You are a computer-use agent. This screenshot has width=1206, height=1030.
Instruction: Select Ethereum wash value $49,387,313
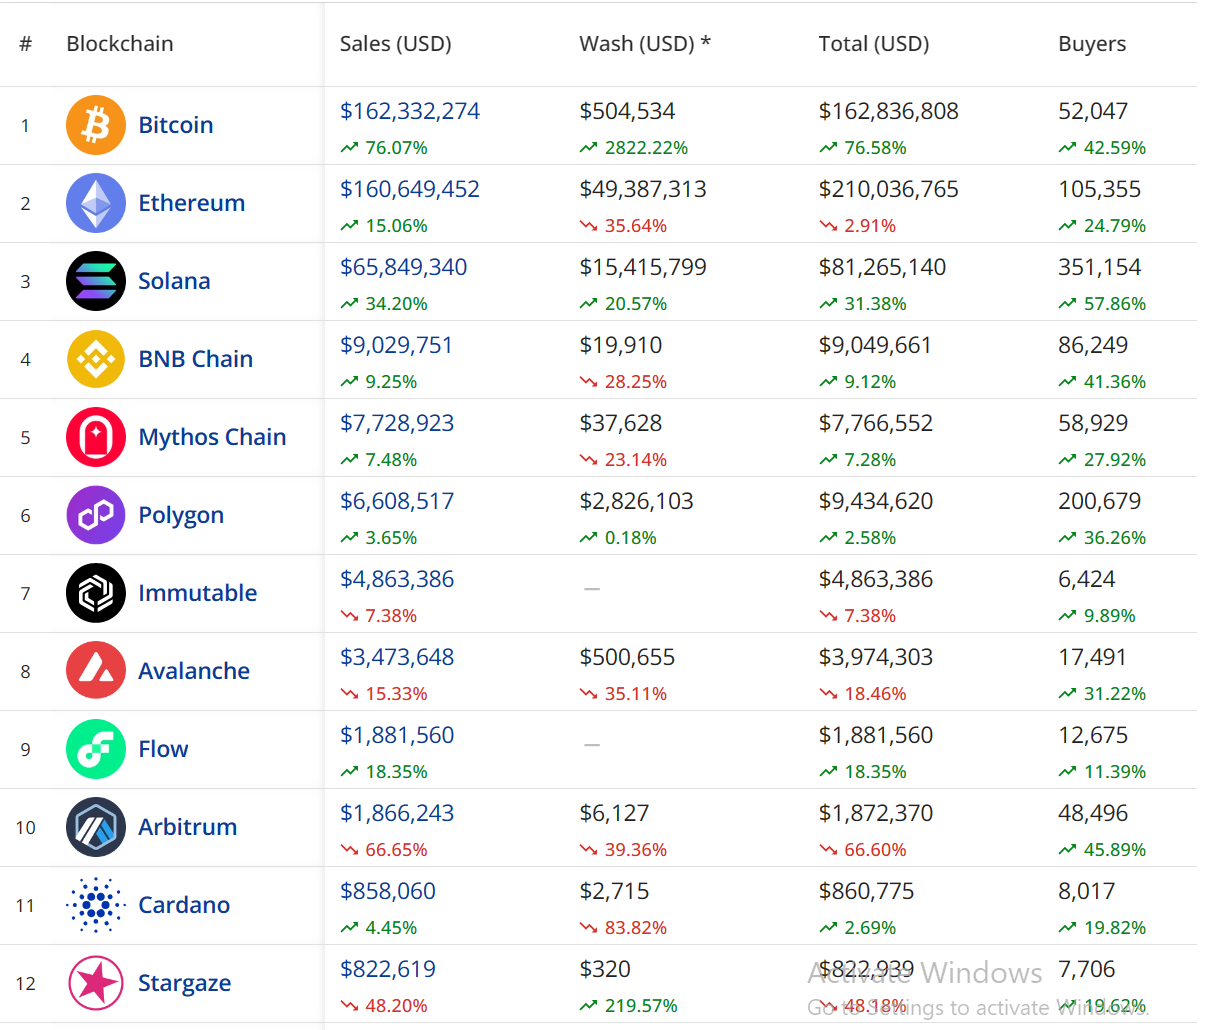643,189
